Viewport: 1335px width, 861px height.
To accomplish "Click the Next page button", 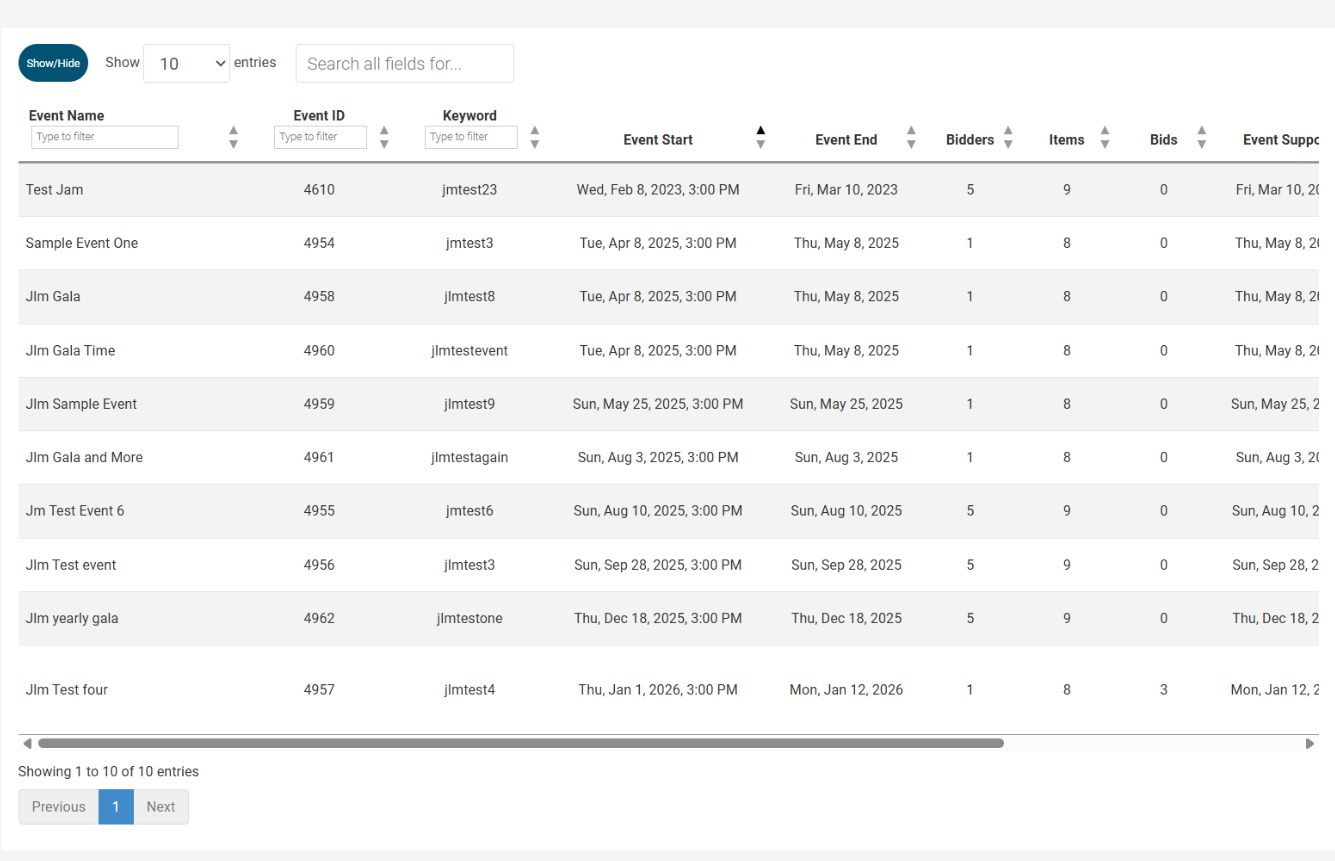I will [161, 807].
